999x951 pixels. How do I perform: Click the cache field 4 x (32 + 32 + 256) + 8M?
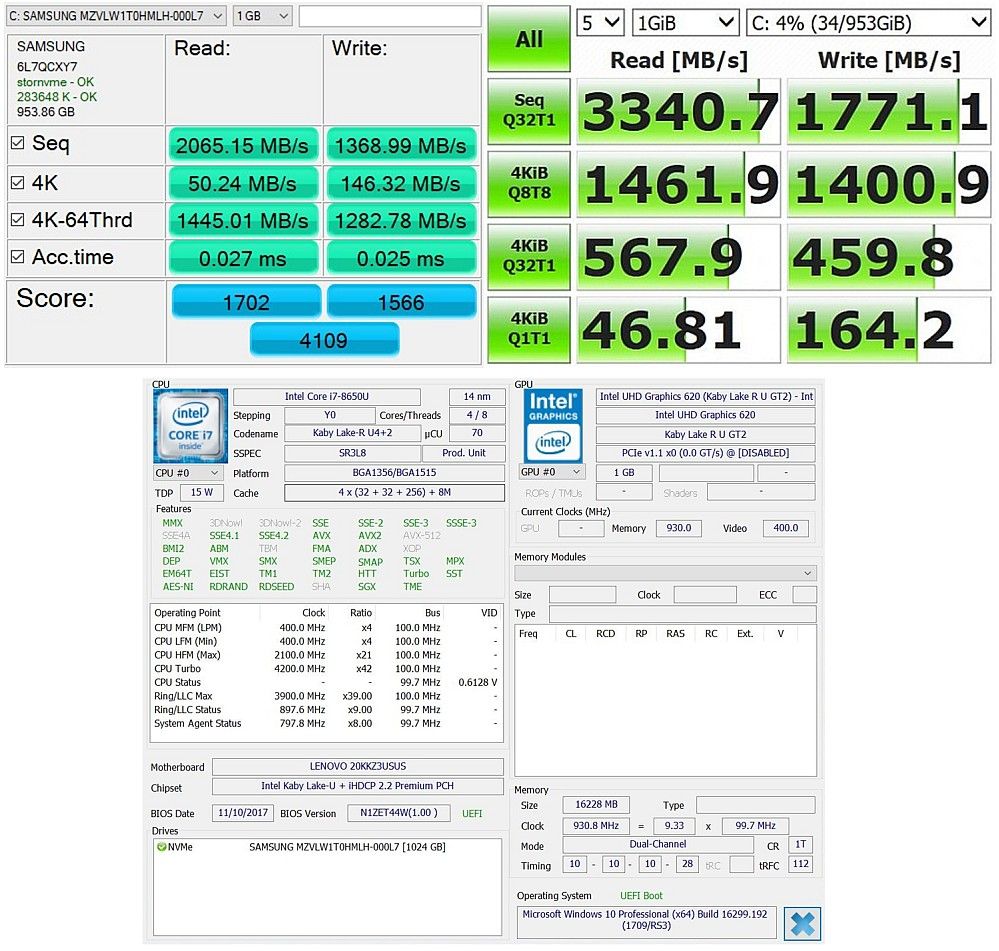[x=394, y=492]
